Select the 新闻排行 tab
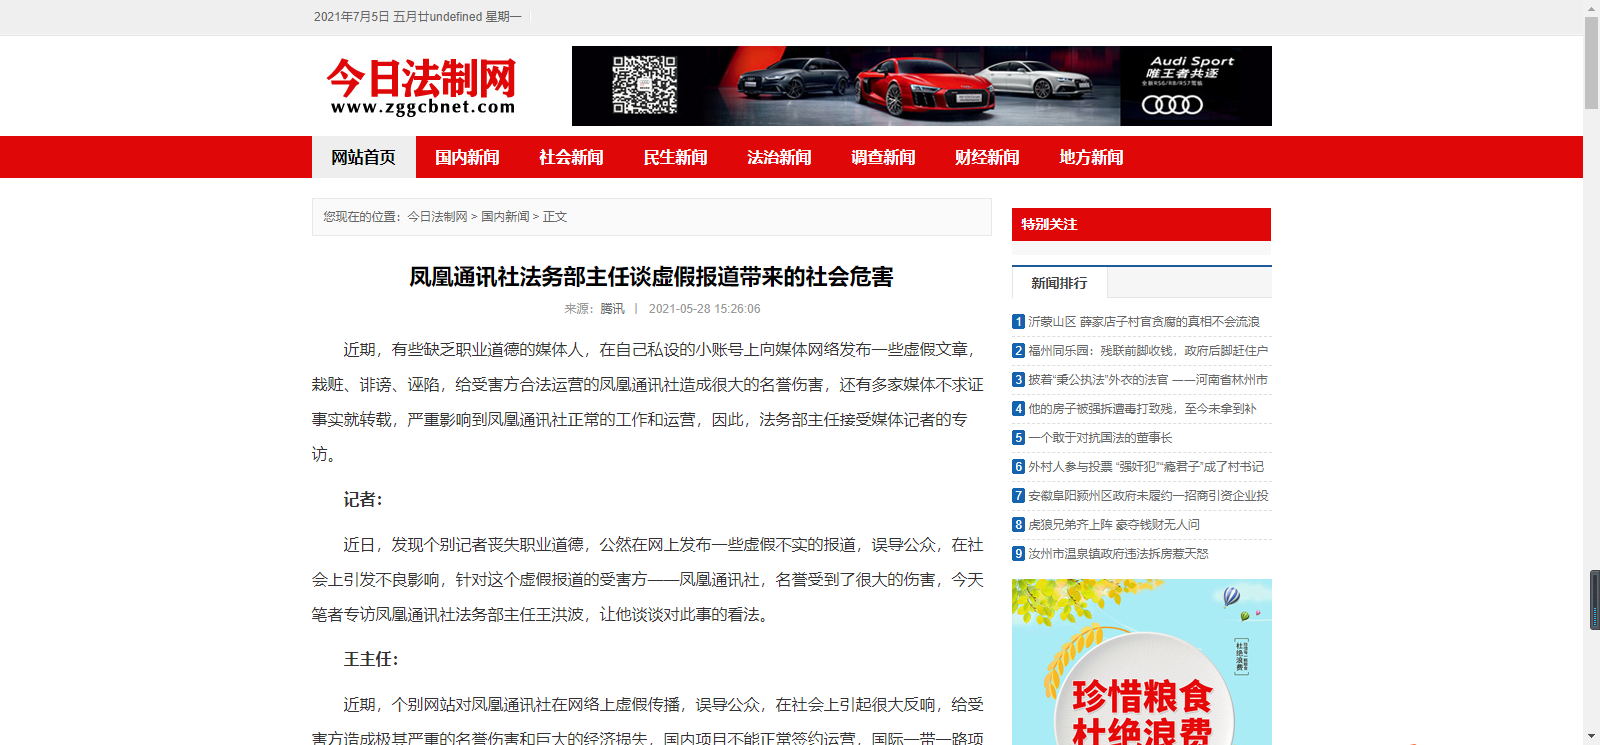1600x745 pixels. point(1059,283)
